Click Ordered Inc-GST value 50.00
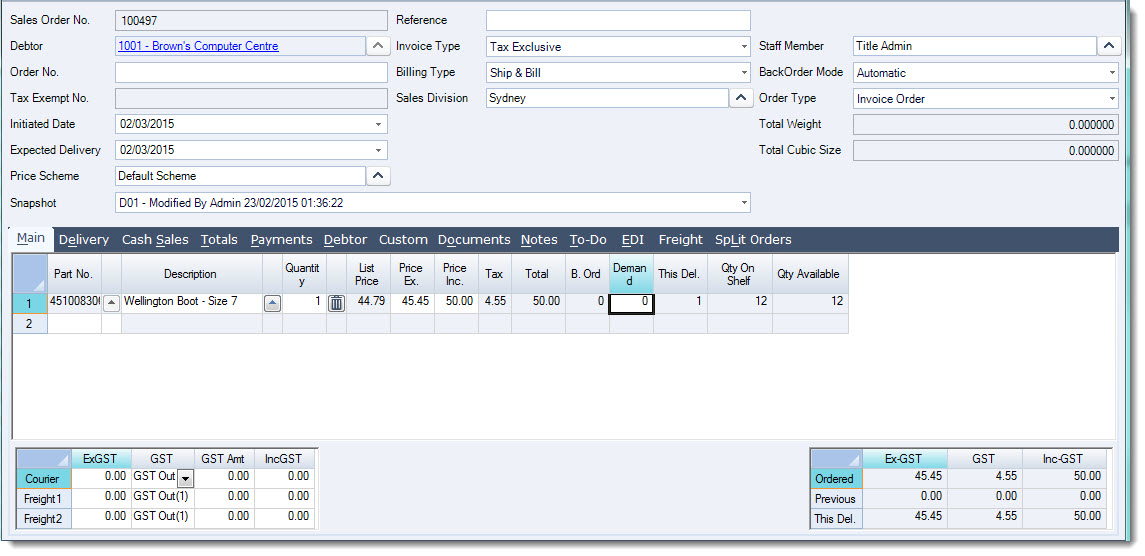Screen dimensions: 1145x556 [1062, 479]
